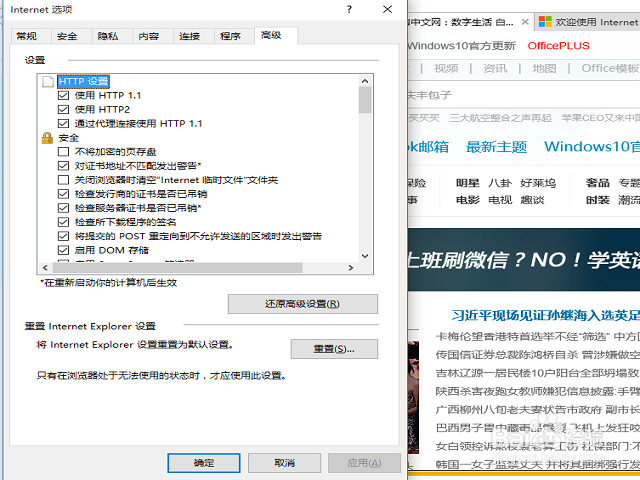Open the 电视 category link
The image size is (640, 480).
click(x=500, y=200)
